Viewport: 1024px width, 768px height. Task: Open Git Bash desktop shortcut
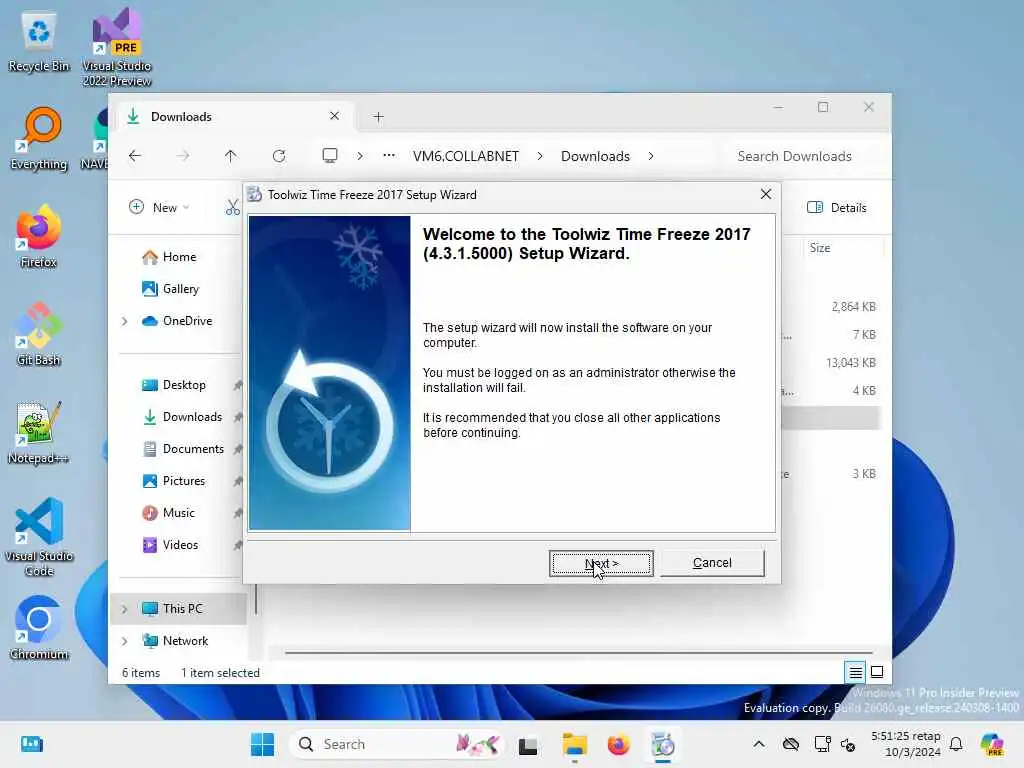coord(39,334)
